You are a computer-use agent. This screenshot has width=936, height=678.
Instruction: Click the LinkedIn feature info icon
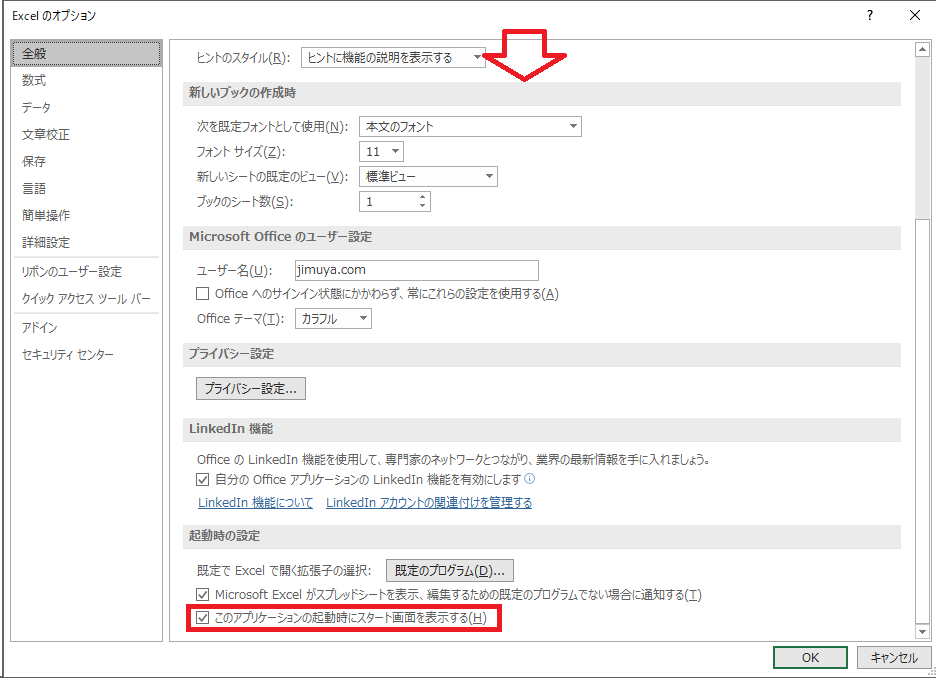(x=529, y=479)
